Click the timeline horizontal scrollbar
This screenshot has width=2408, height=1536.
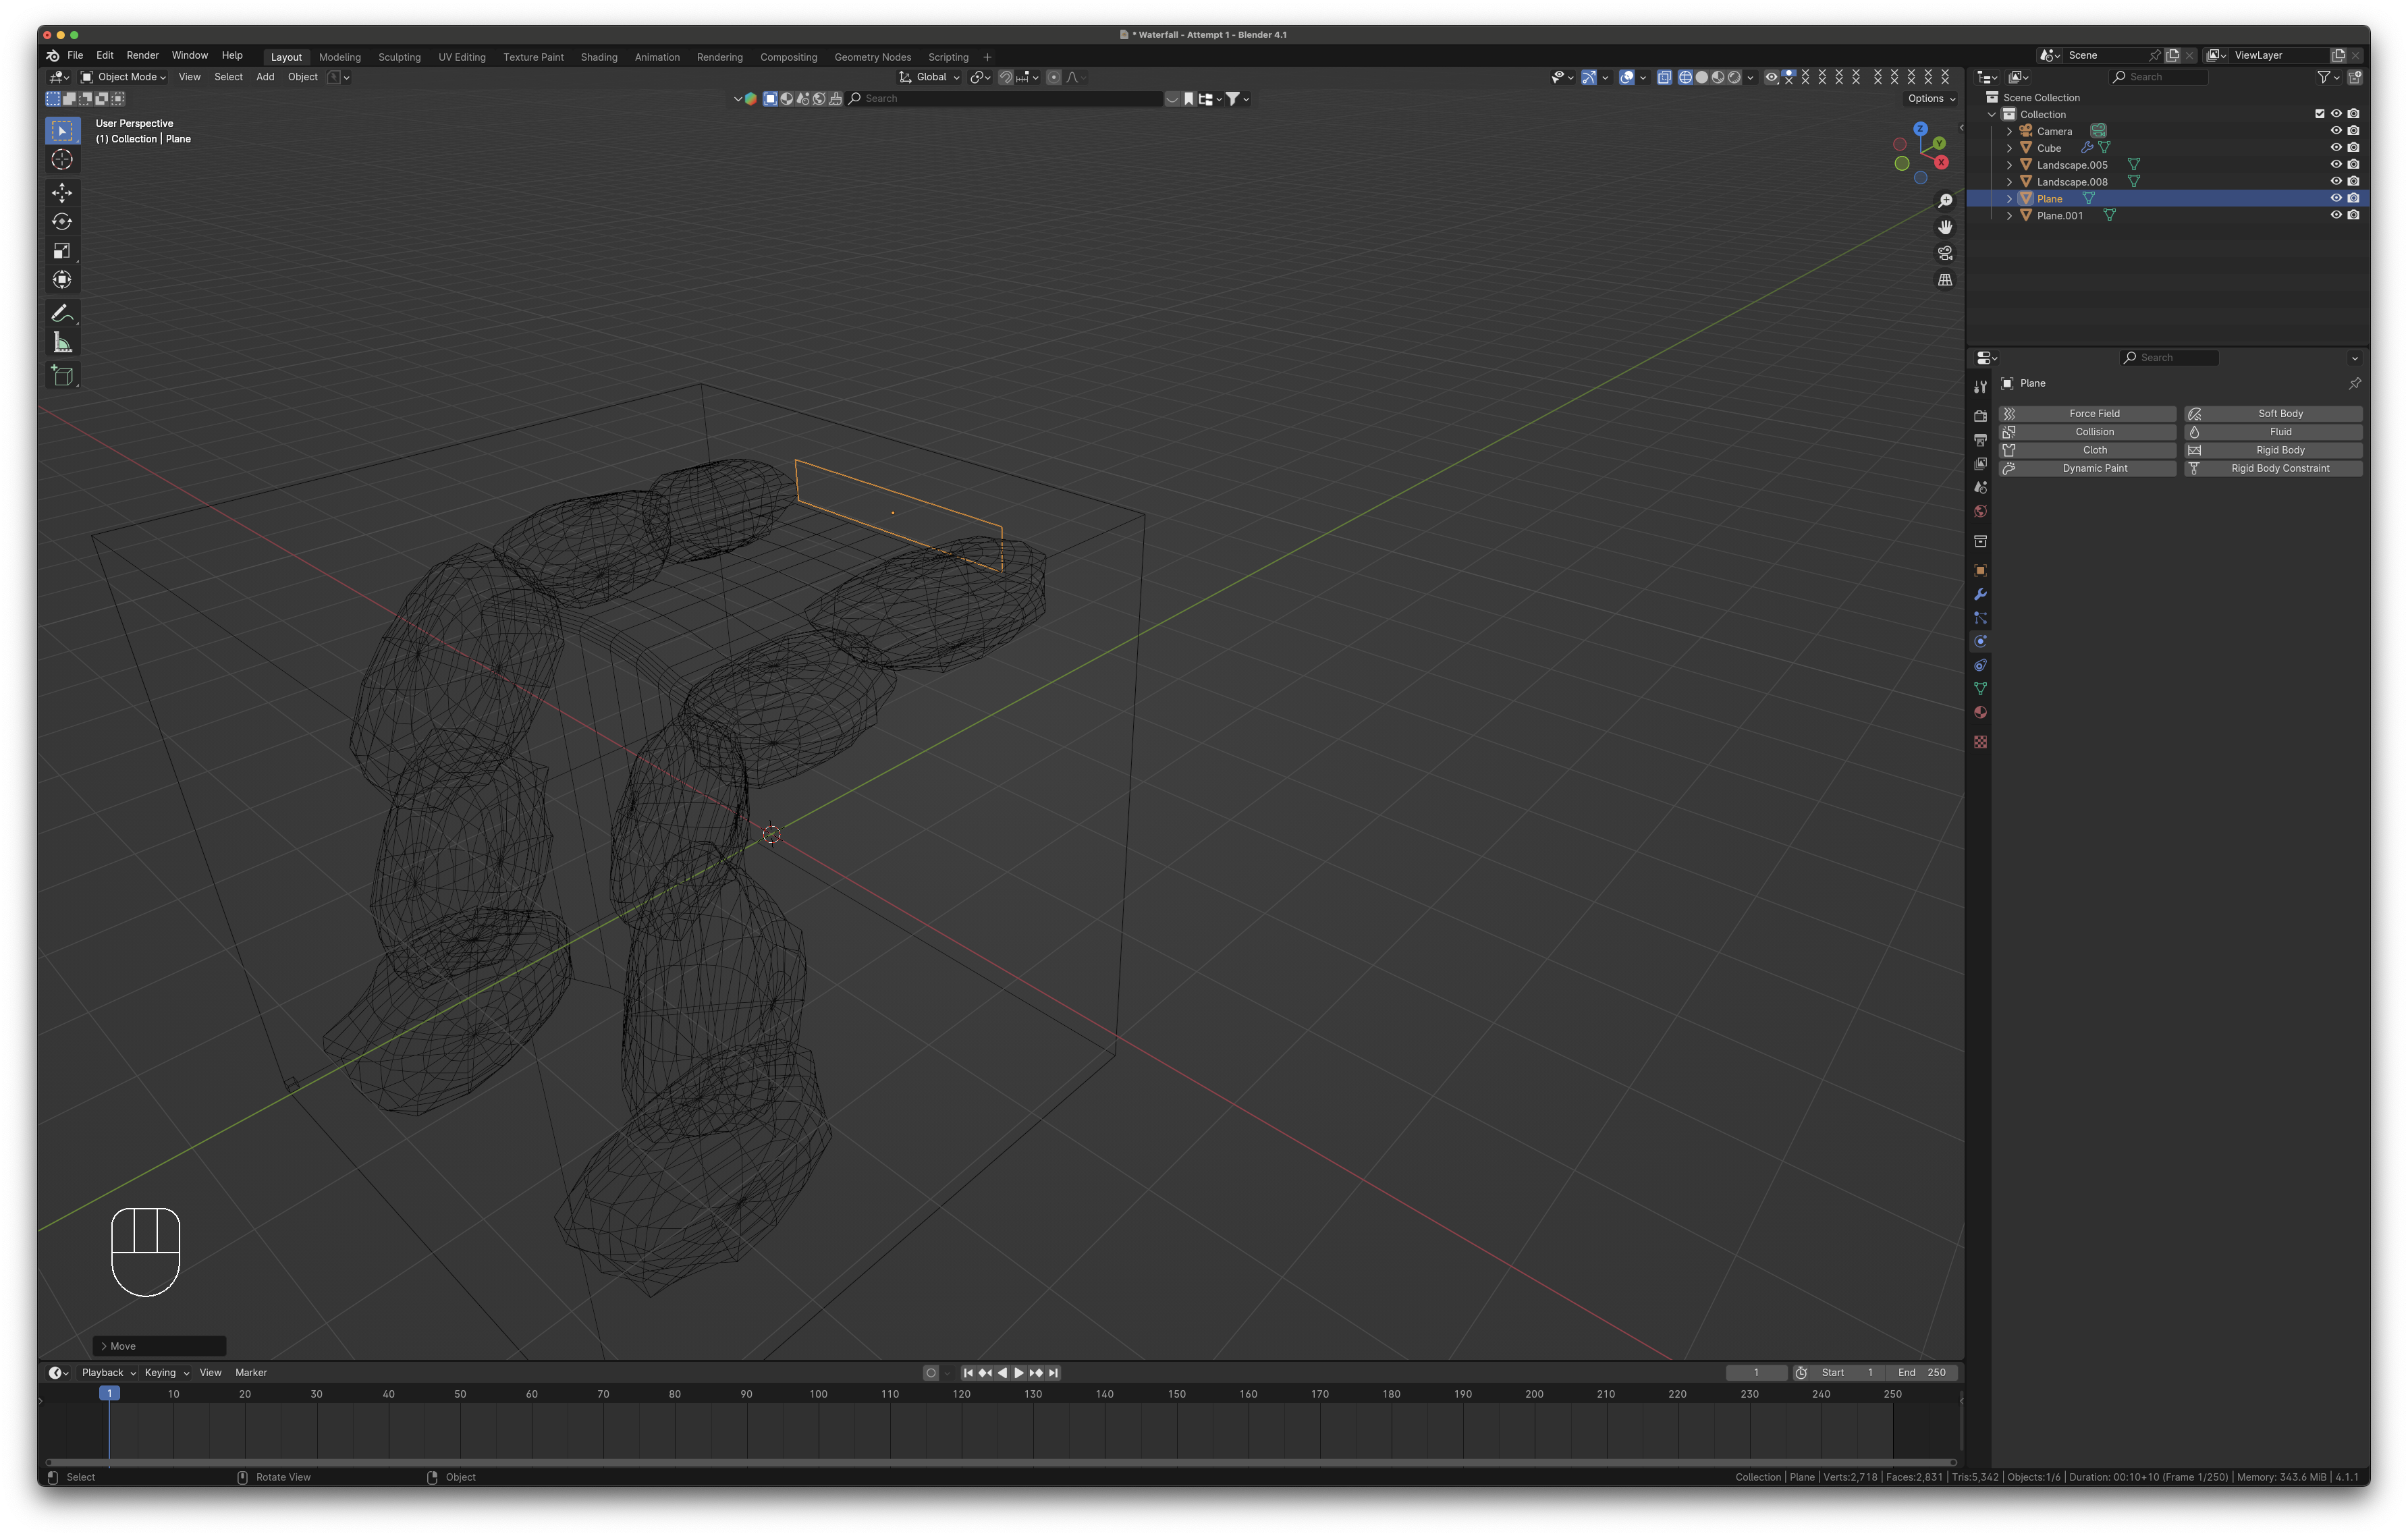(1000, 1462)
